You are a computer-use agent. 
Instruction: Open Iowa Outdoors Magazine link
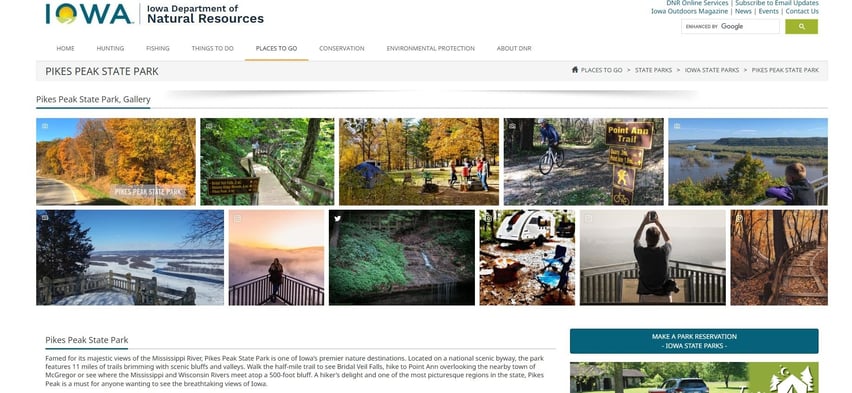[x=689, y=11]
